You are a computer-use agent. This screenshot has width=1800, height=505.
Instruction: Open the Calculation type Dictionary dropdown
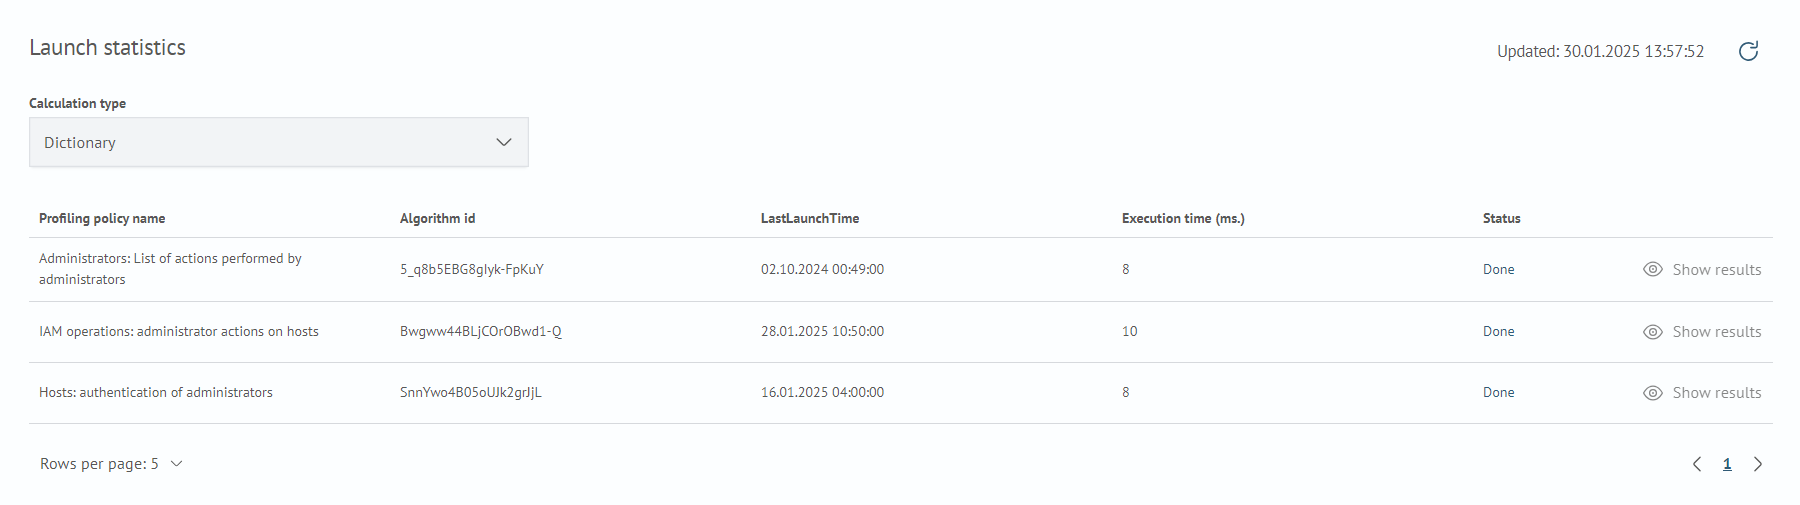pos(279,142)
